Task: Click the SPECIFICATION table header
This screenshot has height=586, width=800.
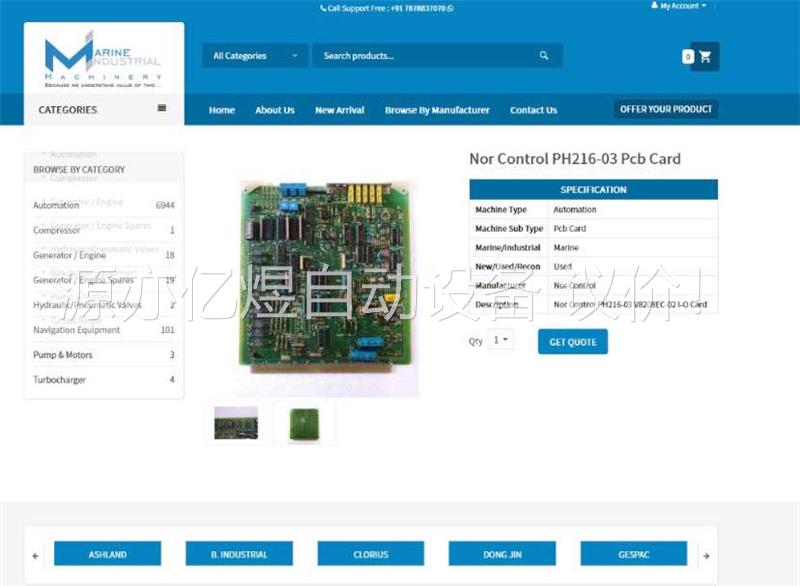Action: 593,190
